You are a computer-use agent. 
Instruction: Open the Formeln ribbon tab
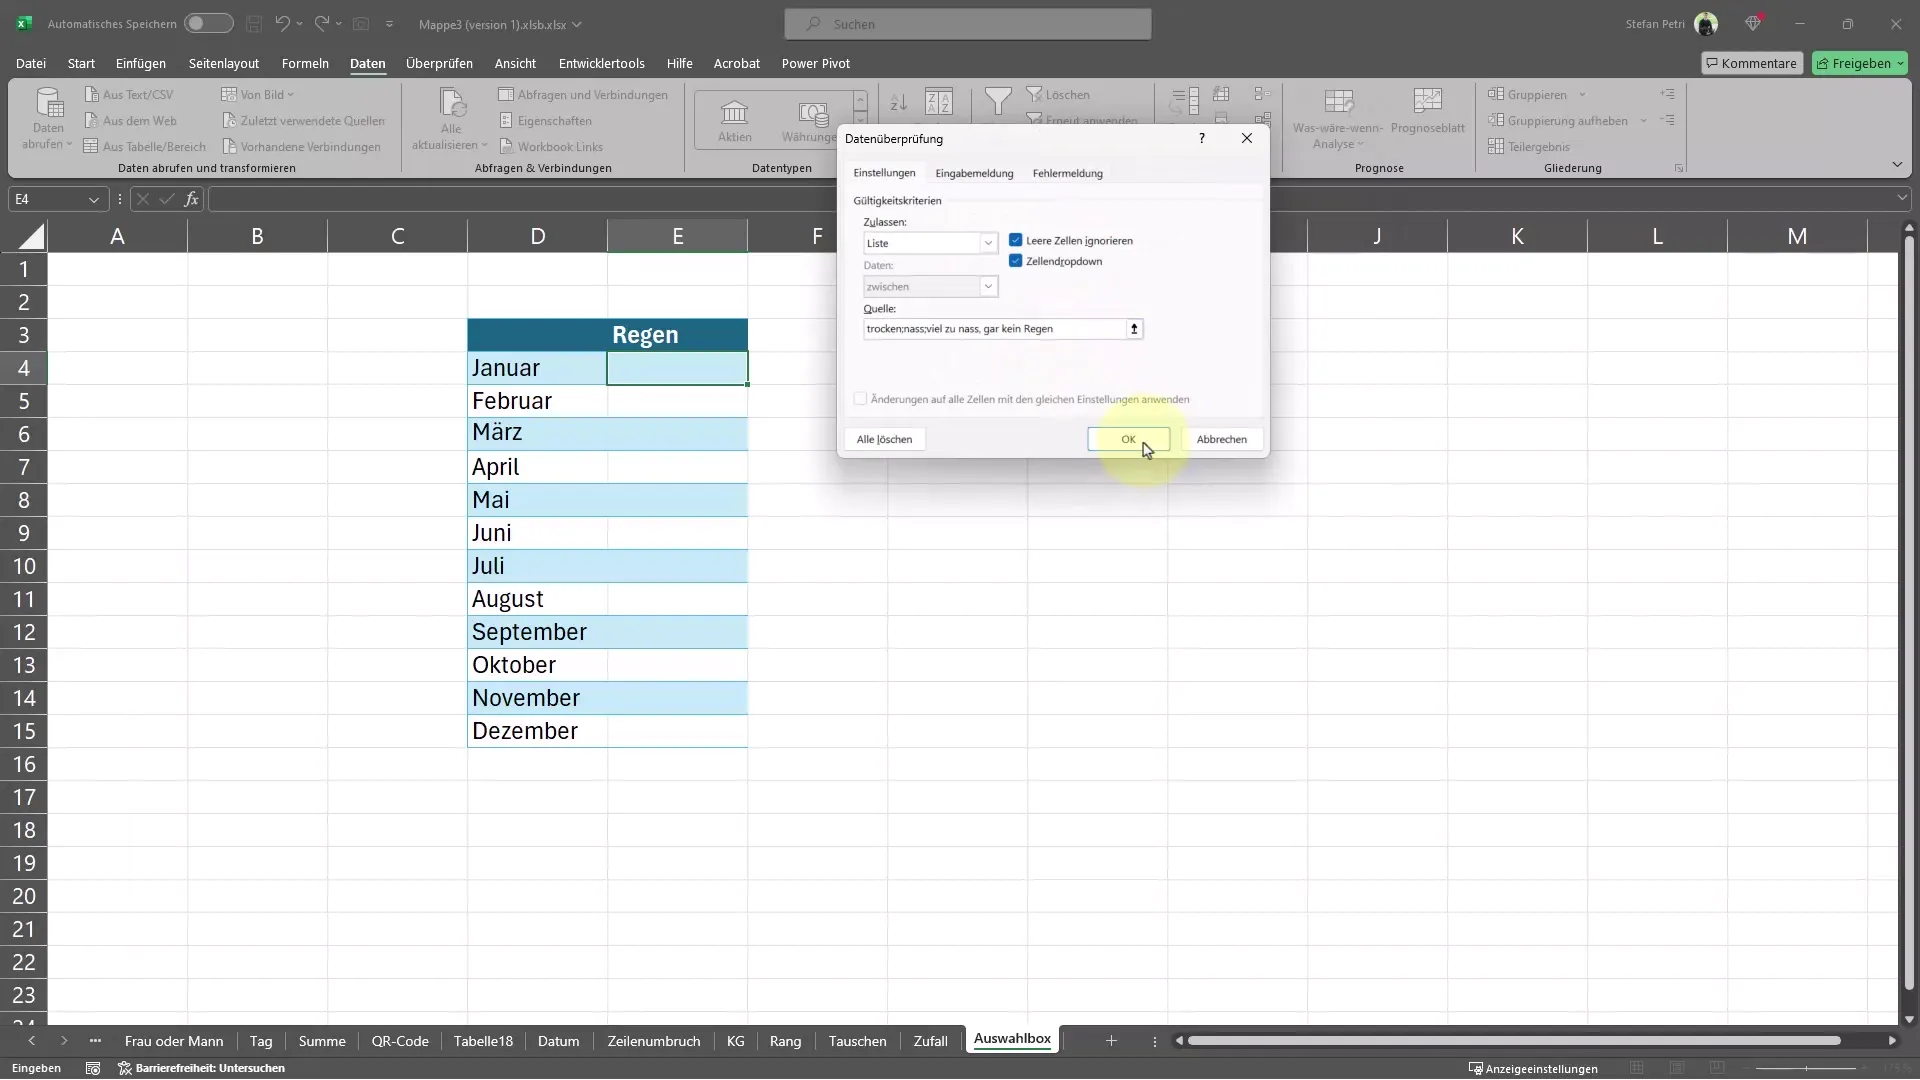coord(305,63)
